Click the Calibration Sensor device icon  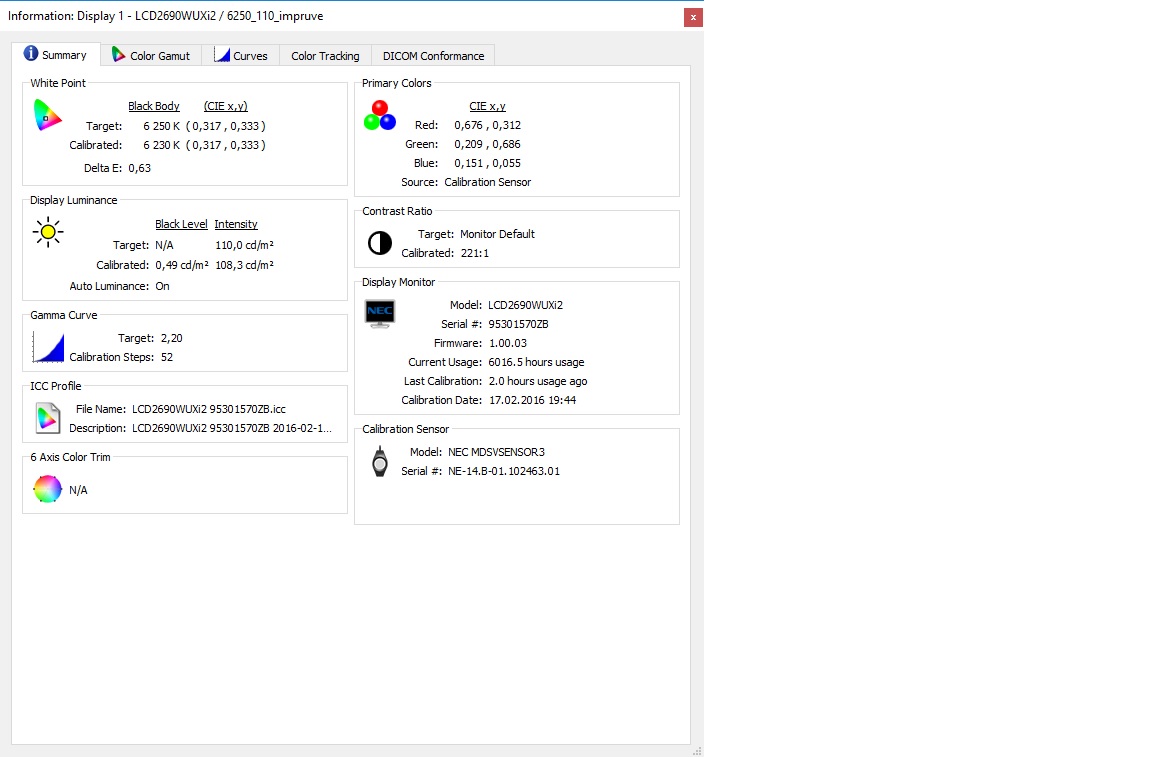click(x=380, y=462)
